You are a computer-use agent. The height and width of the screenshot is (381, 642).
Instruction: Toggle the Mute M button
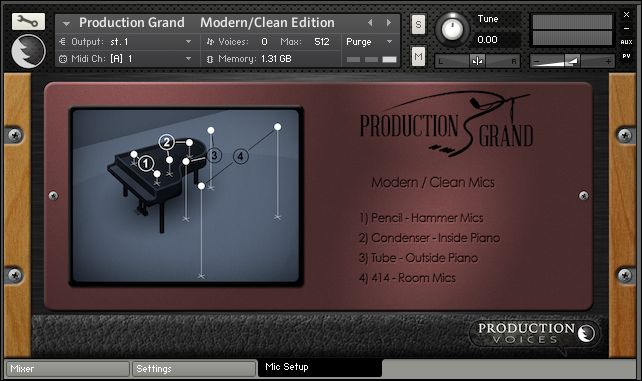pos(418,56)
